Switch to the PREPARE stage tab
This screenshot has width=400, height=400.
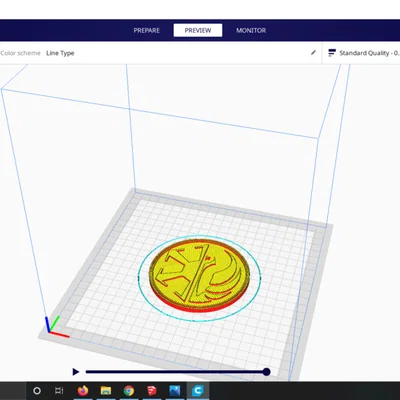147,30
